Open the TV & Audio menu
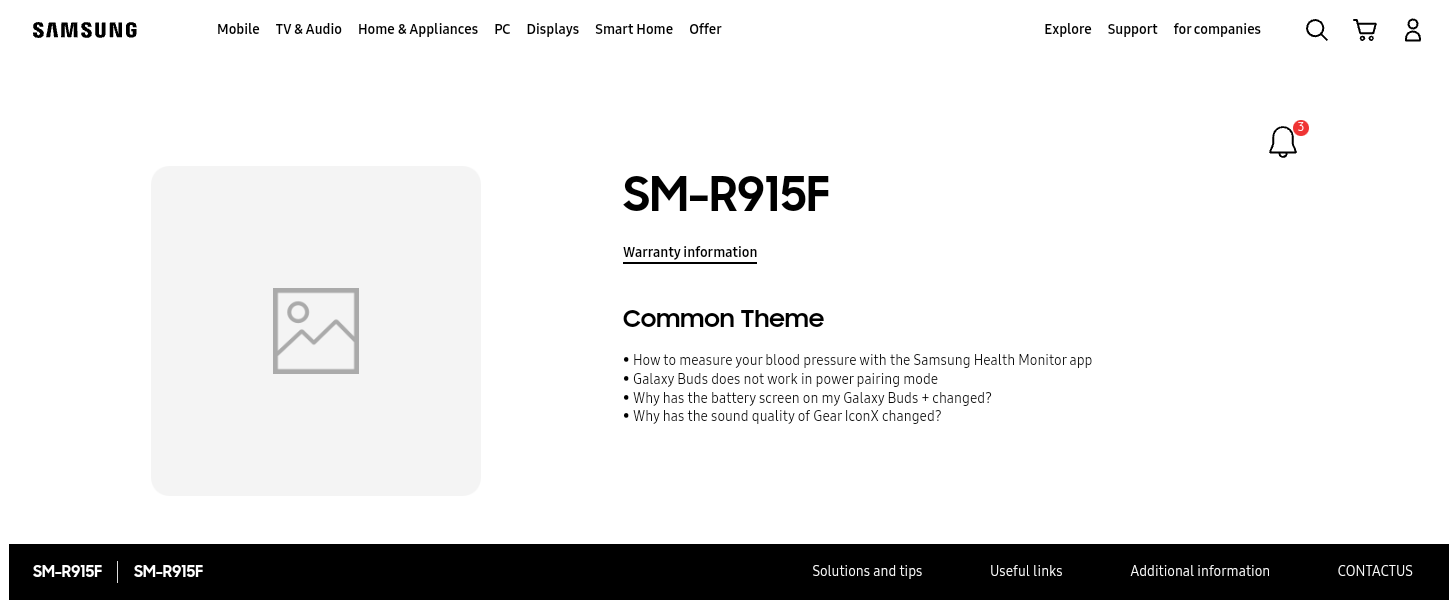Viewport: 1454px width, 600px height. [309, 30]
